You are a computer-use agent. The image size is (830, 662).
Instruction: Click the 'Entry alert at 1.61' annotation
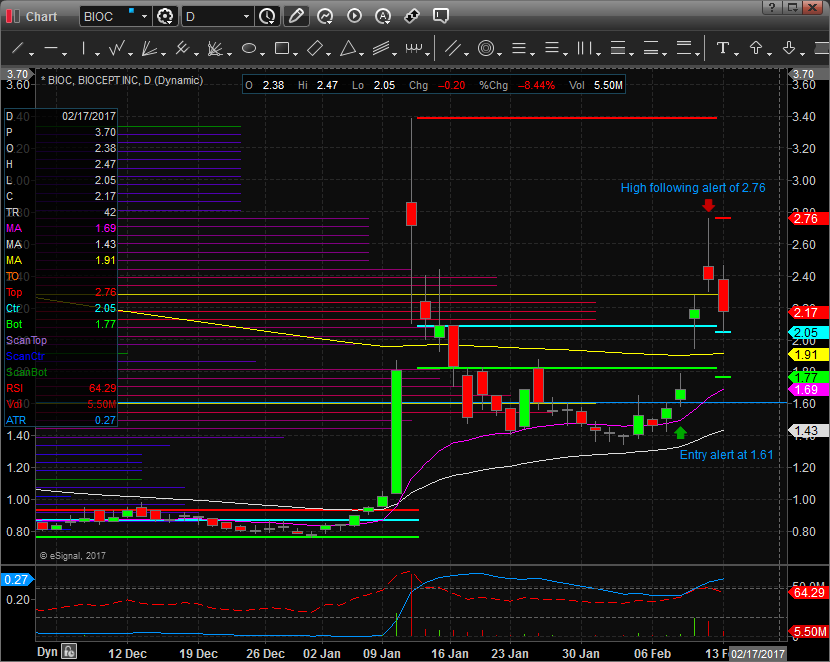[x=726, y=455]
